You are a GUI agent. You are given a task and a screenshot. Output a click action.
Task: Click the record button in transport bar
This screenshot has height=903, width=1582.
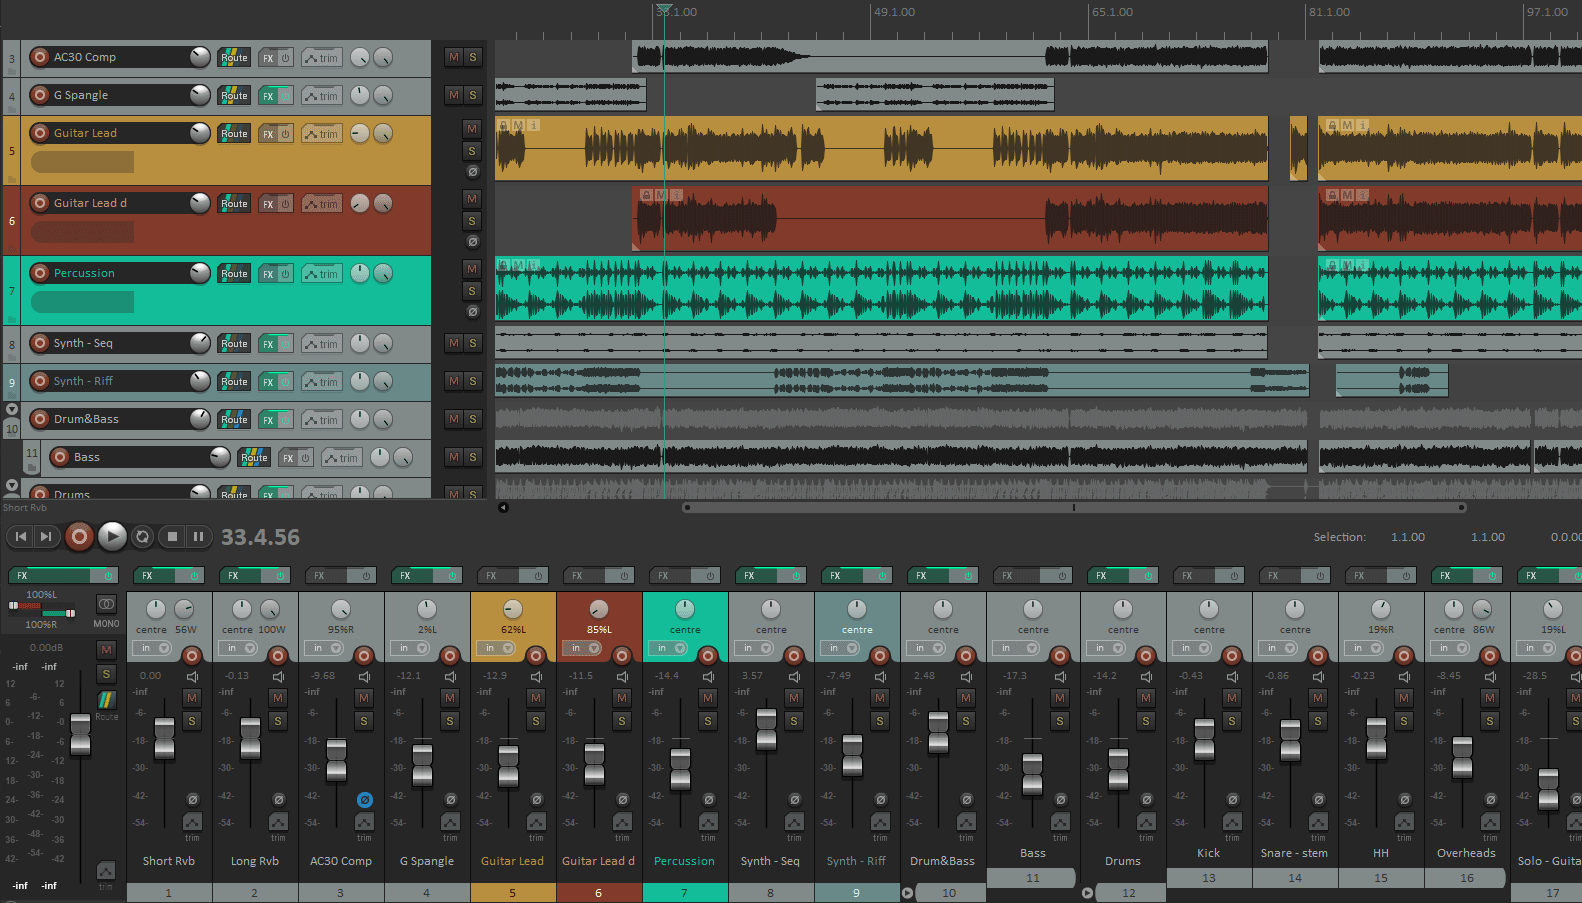pos(79,537)
